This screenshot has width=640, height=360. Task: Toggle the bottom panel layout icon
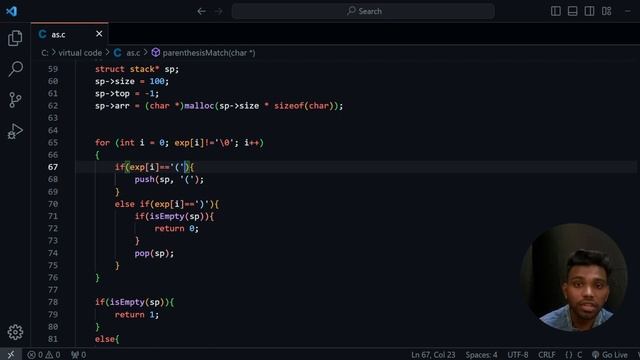pyautogui.click(x=573, y=11)
